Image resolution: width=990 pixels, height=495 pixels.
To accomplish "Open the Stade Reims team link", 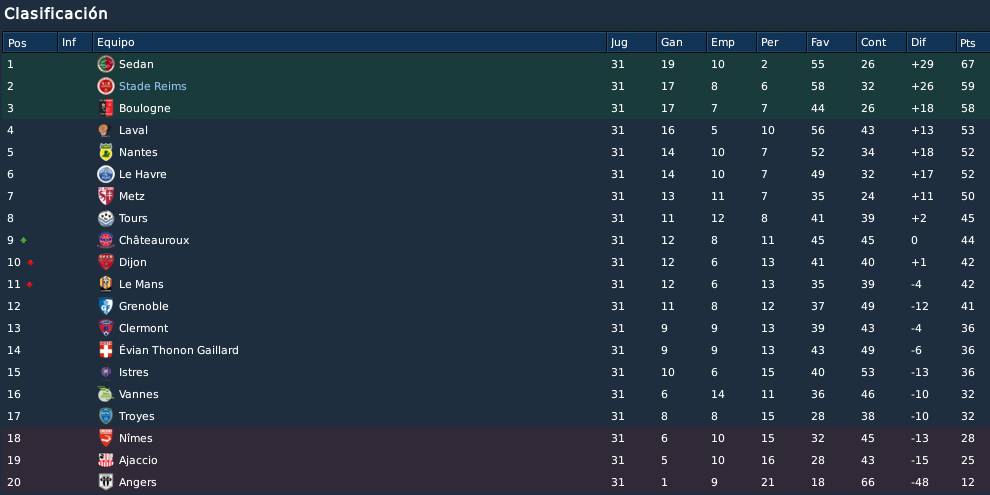I will [x=153, y=86].
